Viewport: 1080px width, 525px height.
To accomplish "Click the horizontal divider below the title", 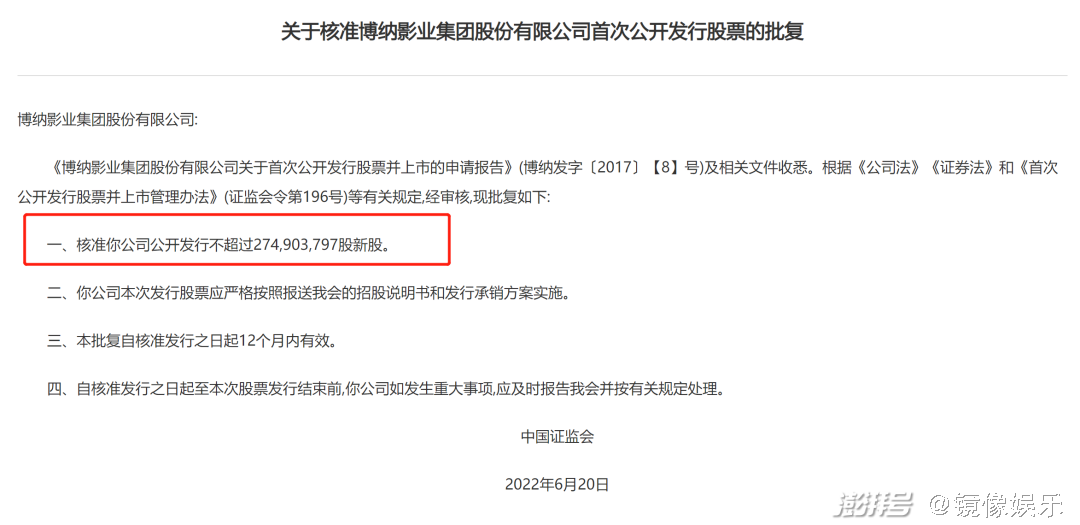I will coord(542,75).
